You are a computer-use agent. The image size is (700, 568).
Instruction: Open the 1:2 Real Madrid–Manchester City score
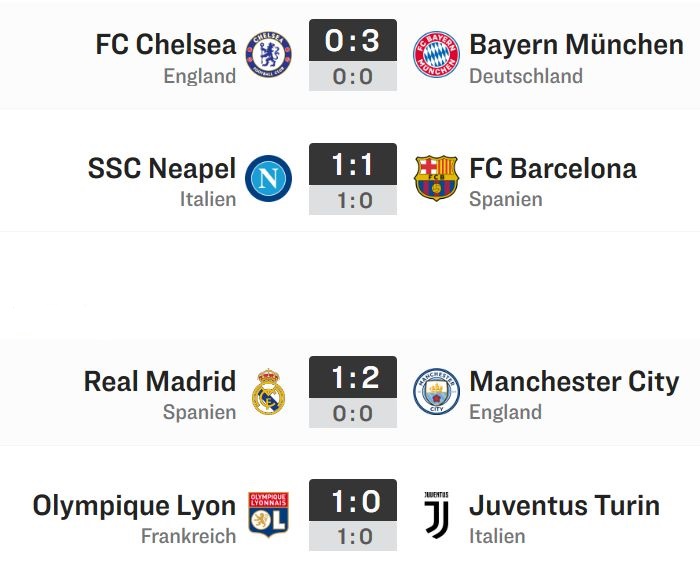coord(353,377)
